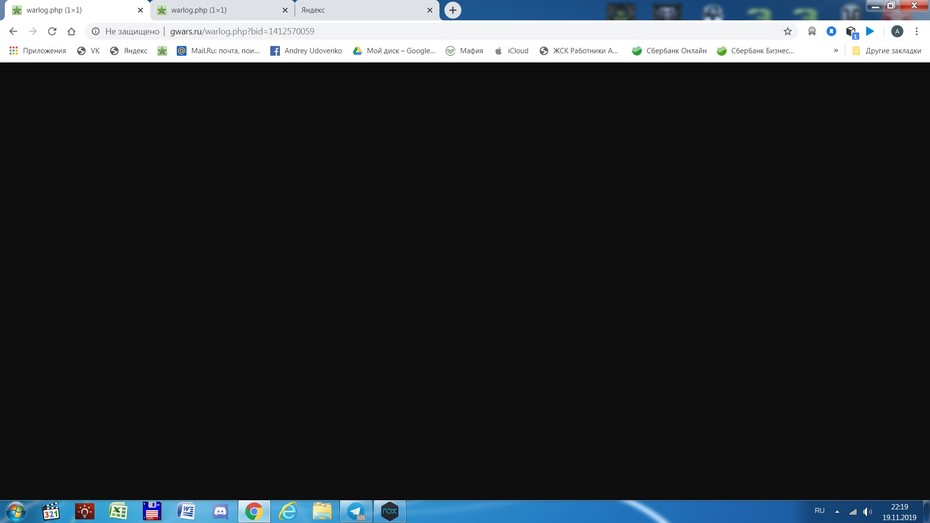
Task: Show hidden bookmarks with the » chevron
Action: 836,50
